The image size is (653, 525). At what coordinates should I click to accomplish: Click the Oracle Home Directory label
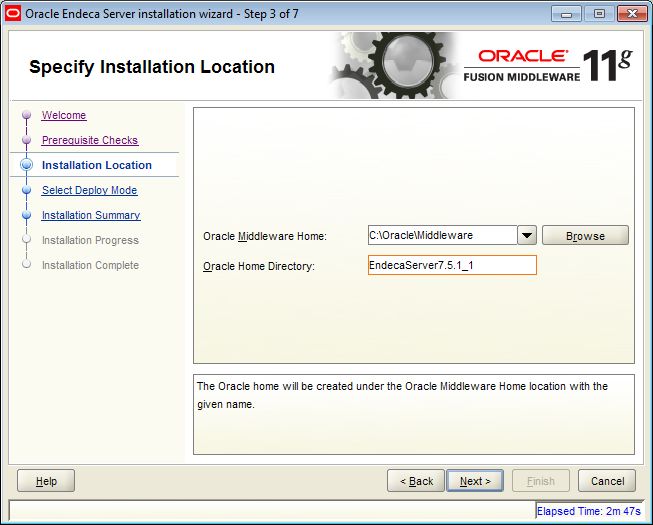[x=259, y=266]
